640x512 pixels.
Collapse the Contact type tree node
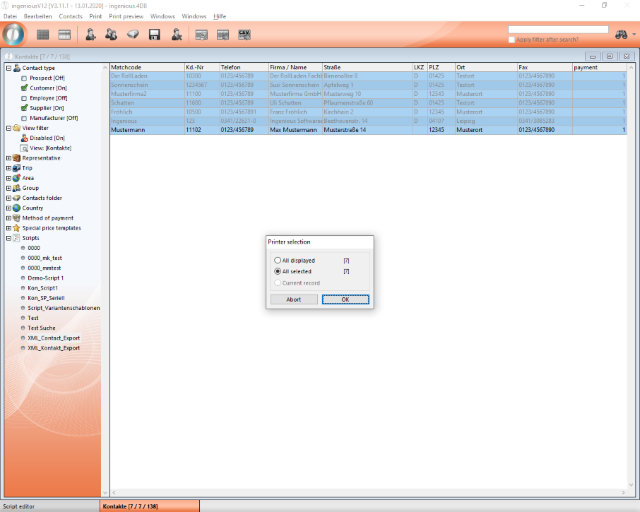point(9,68)
